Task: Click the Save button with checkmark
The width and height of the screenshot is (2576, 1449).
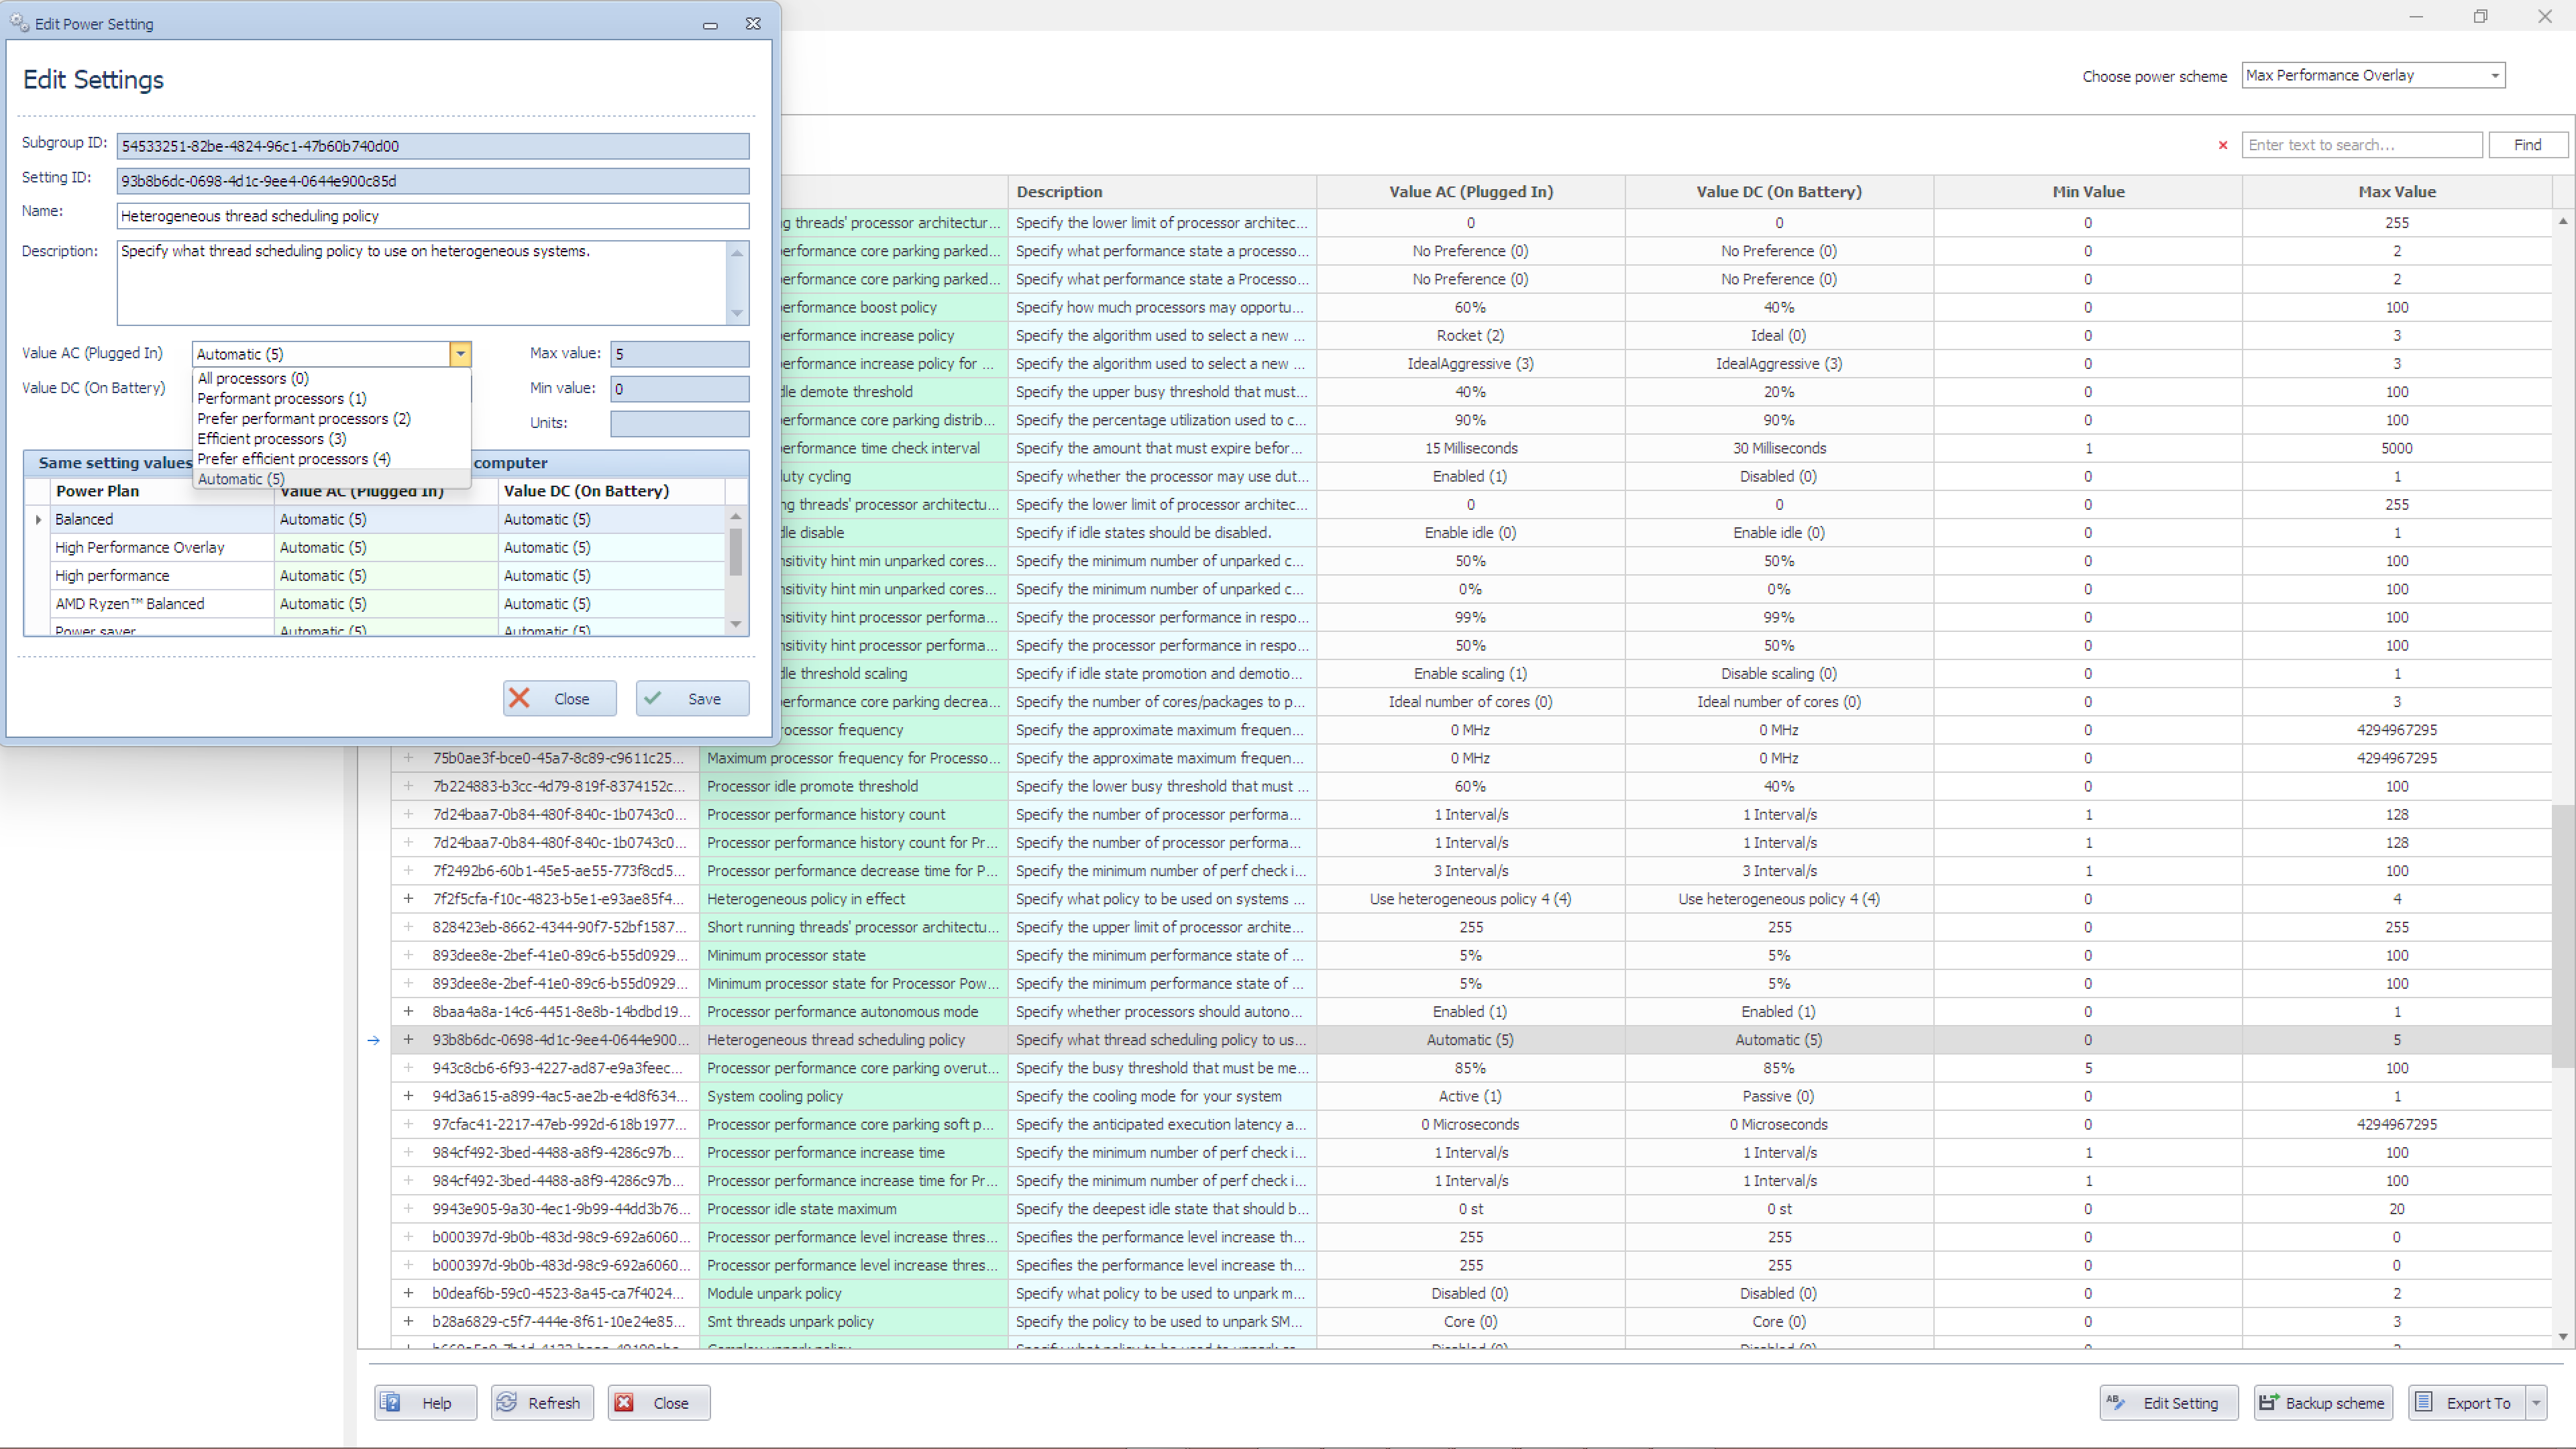Action: (x=692, y=698)
